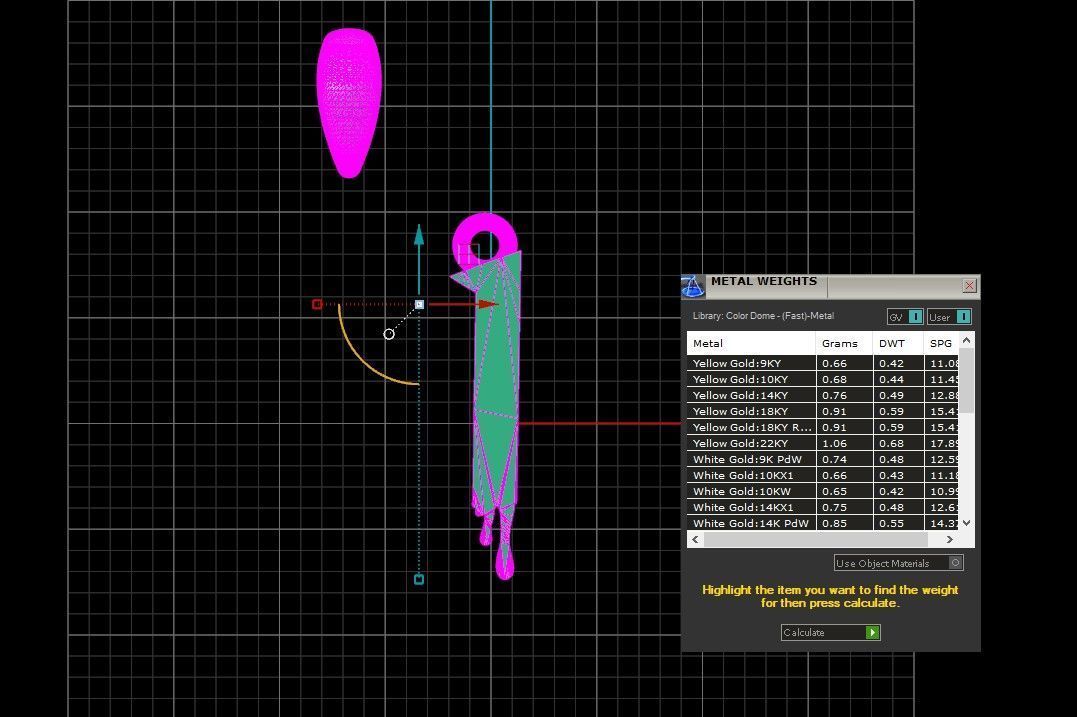The width and height of the screenshot is (1077, 717).
Task: Select the Yellow Gold:9KY row
Action: pyautogui.click(x=822, y=363)
